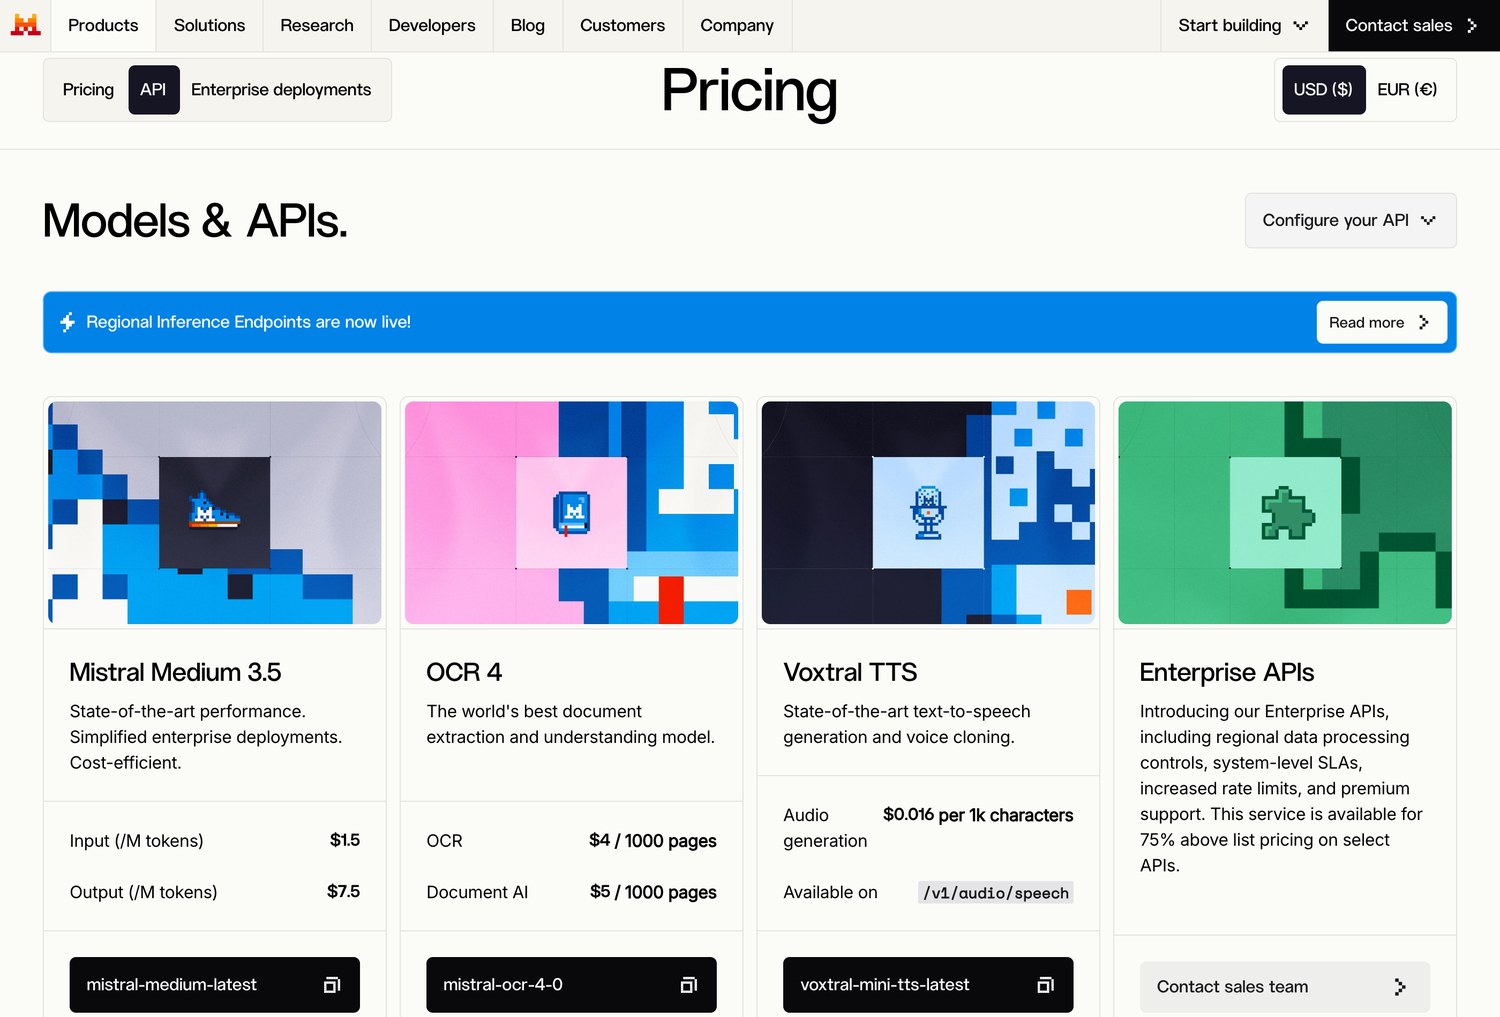This screenshot has width=1500, height=1017.
Task: Click the puzzle piece icon on Enterprise card
Action: 1286,513
